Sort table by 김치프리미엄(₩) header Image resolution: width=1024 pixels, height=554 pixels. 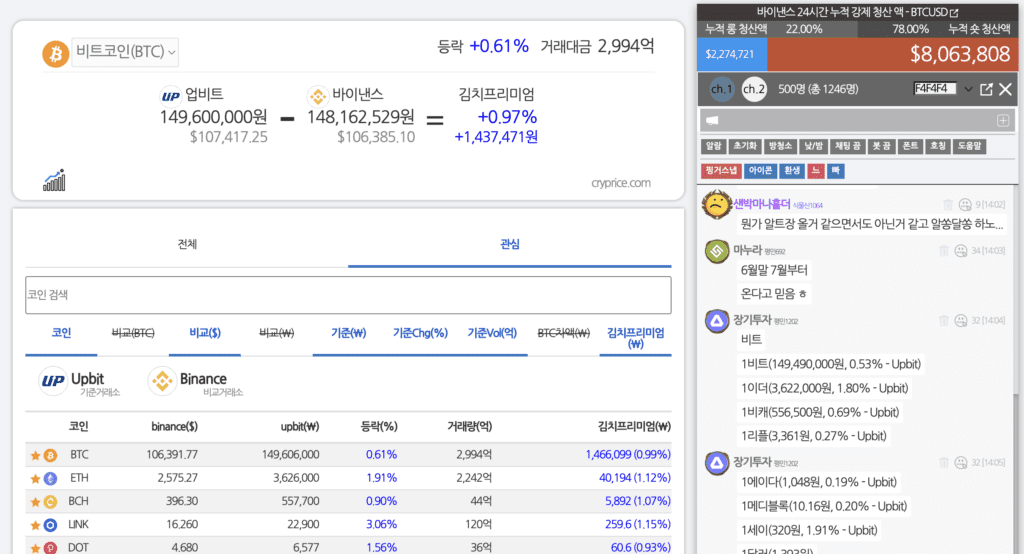click(634, 427)
